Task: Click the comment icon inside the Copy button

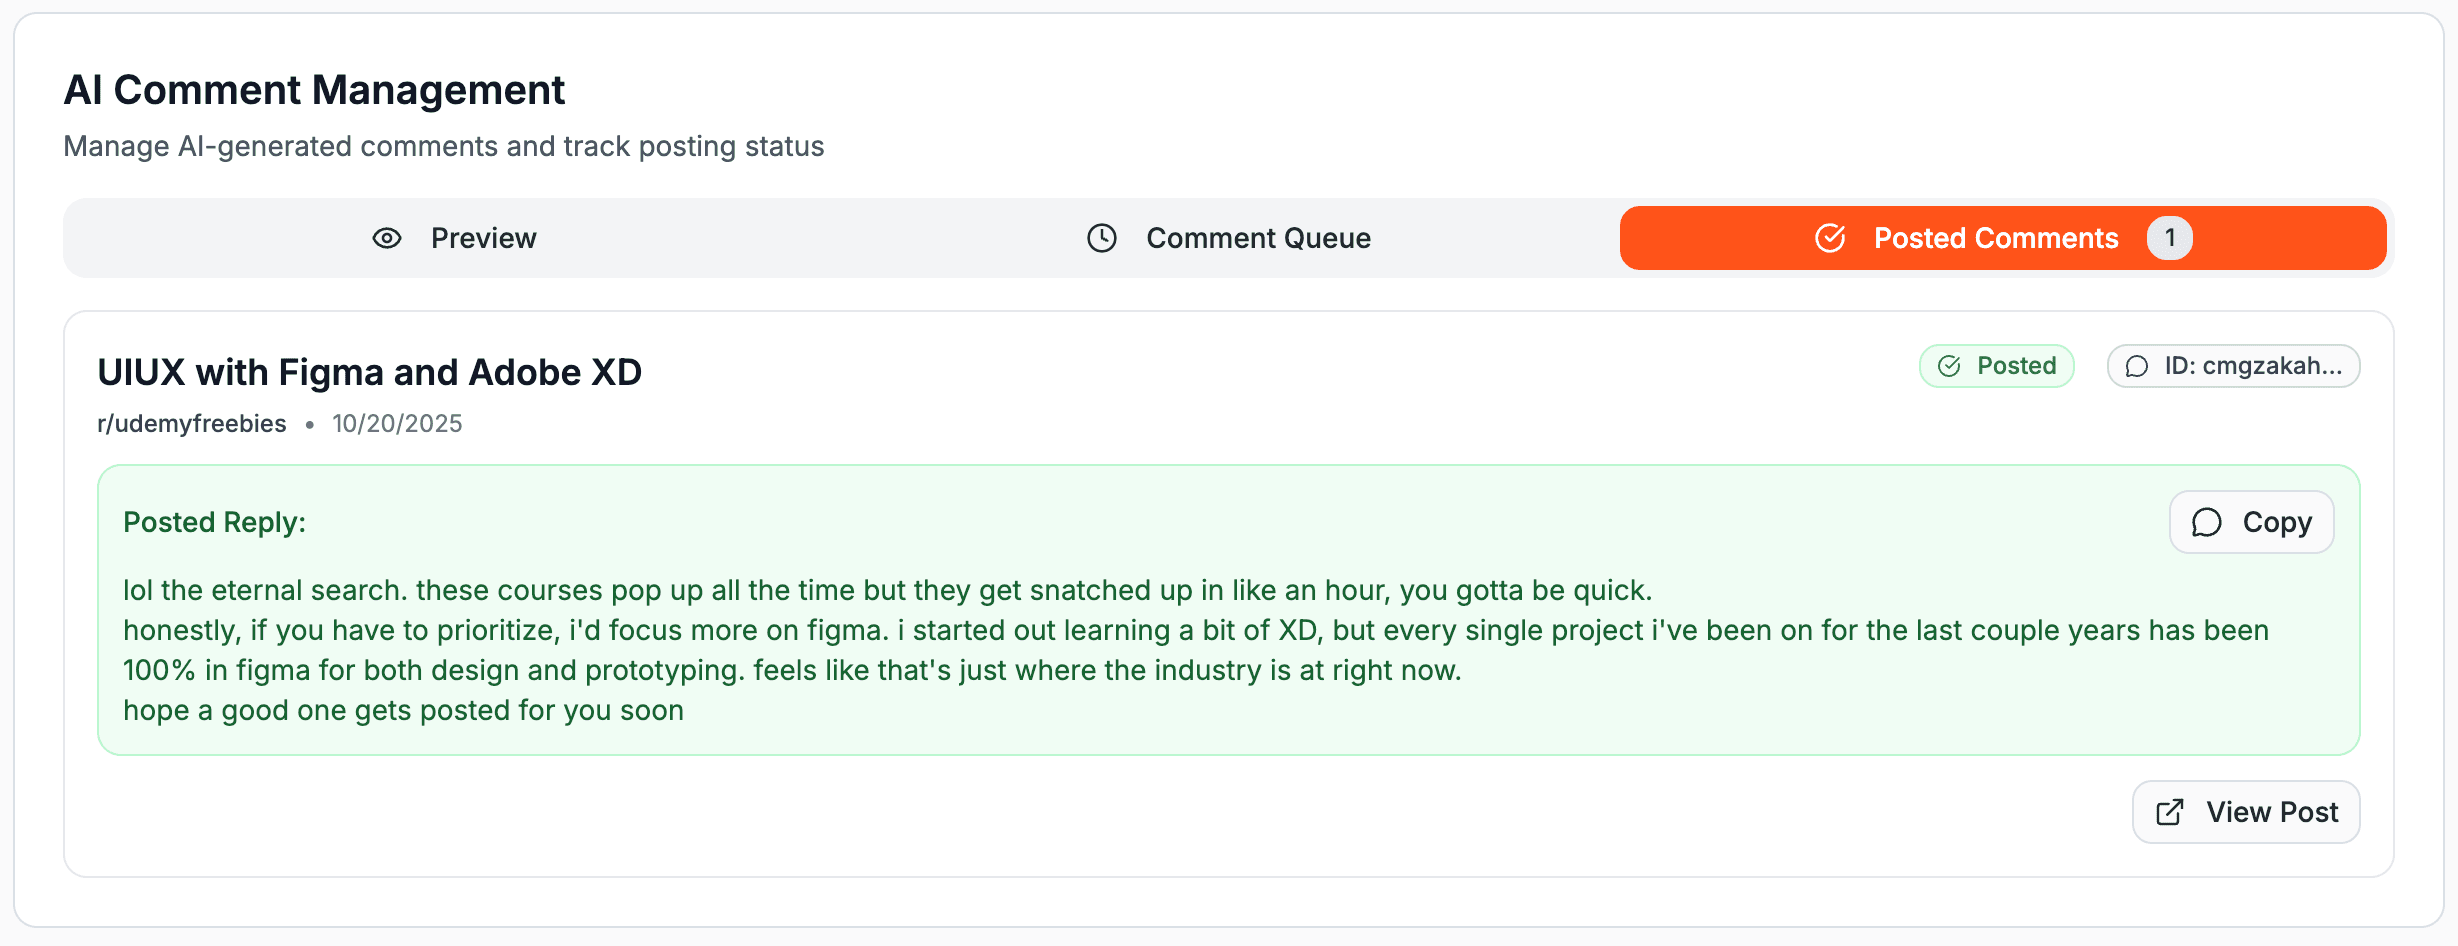Action: click(x=2207, y=521)
